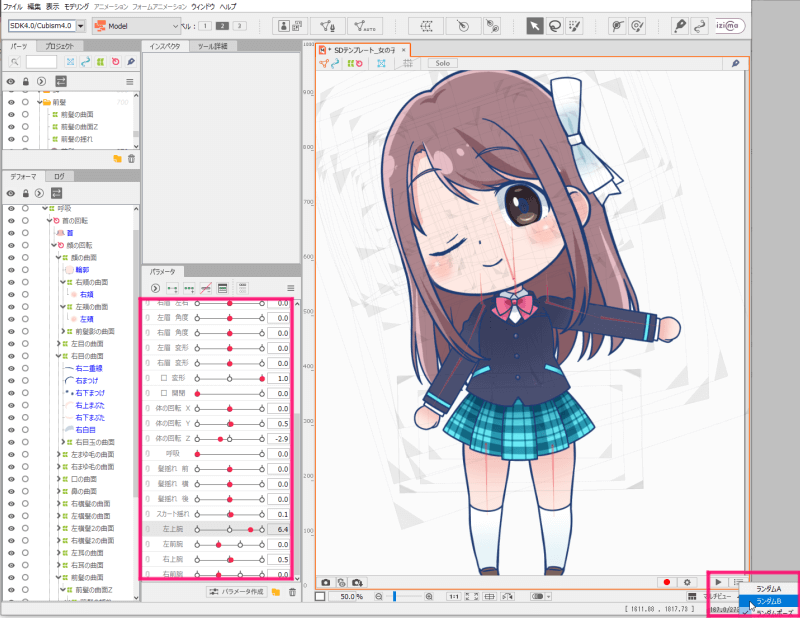Select the Lasso selection tool
The image size is (800, 618).
point(555,26)
